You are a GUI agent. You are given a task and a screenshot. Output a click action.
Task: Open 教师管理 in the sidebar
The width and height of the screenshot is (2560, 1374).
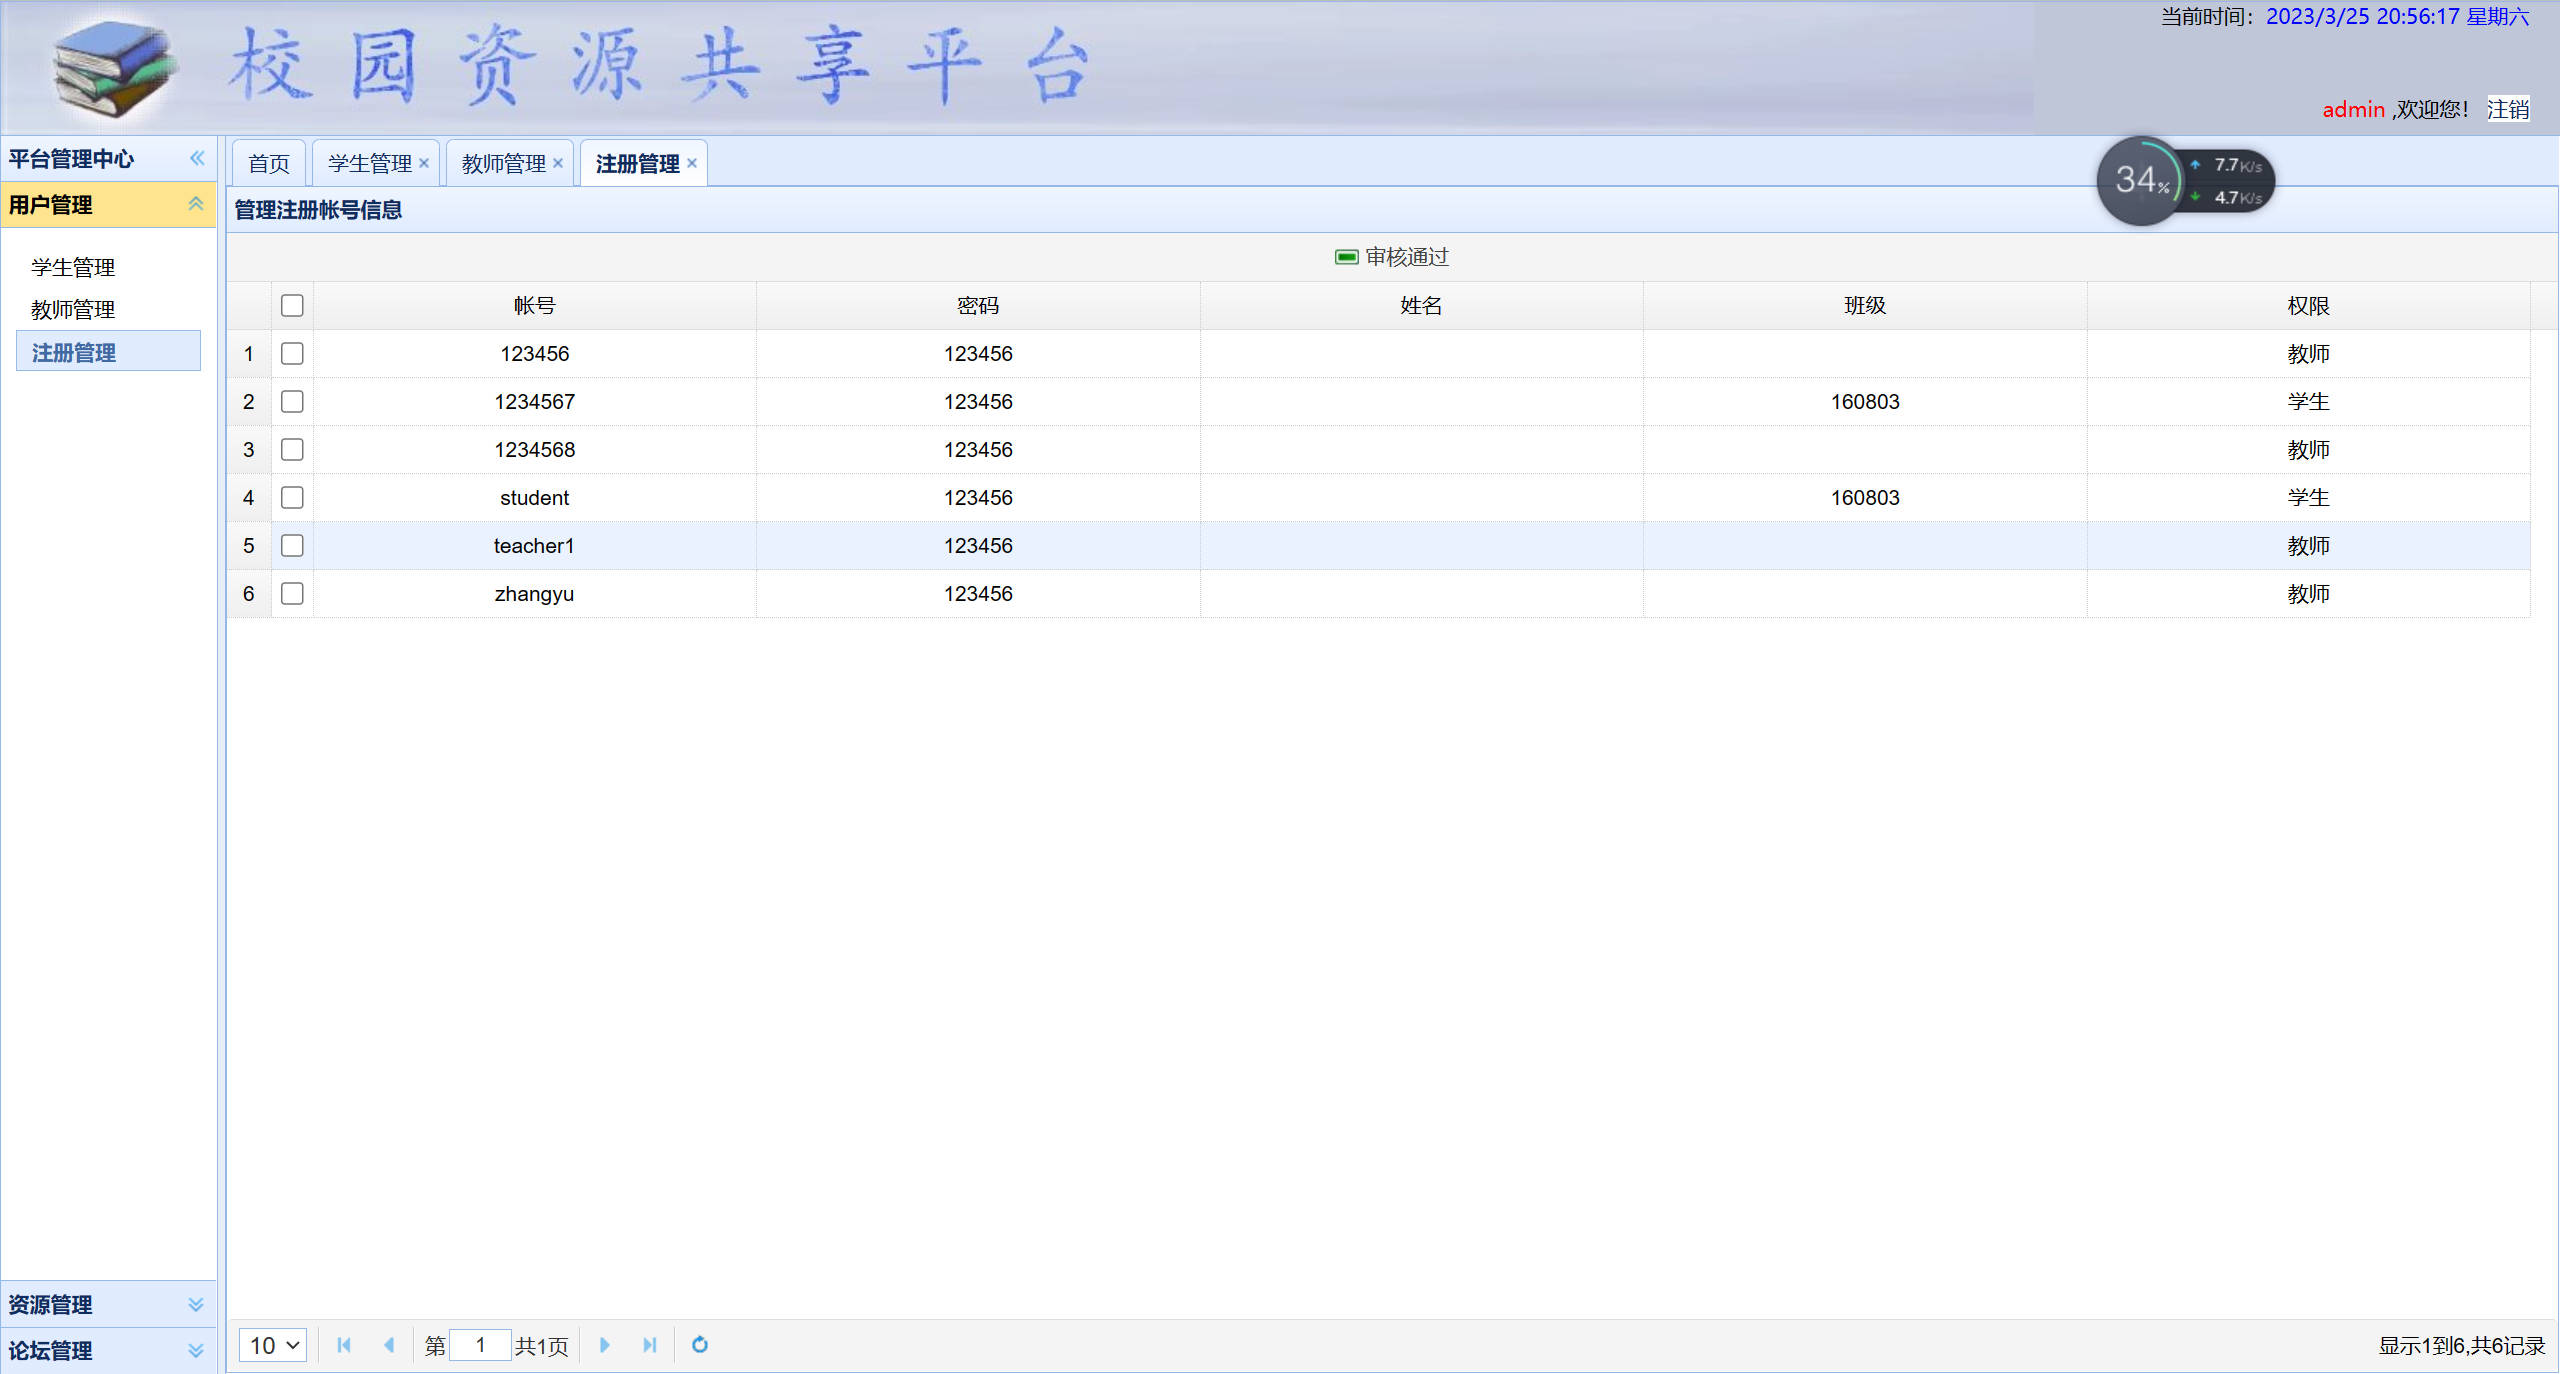click(x=73, y=309)
